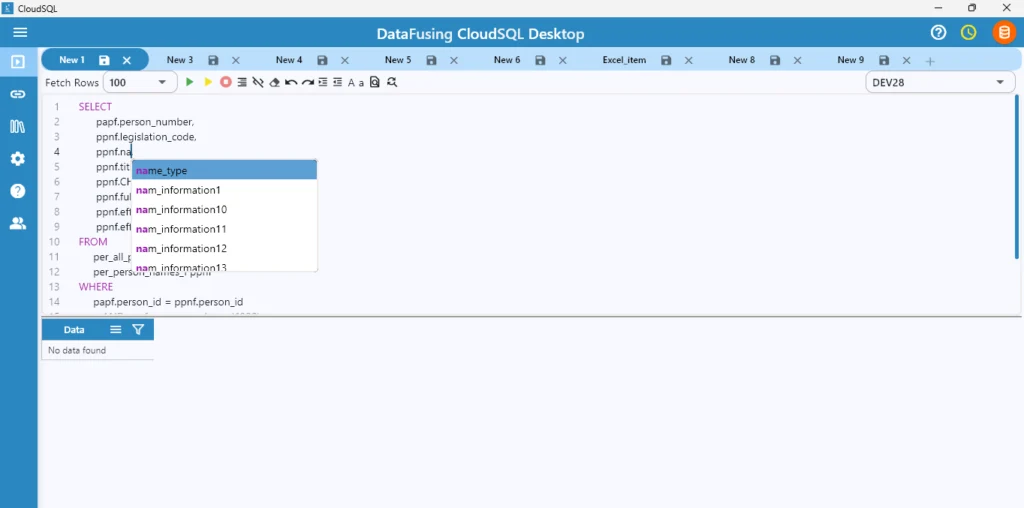Change to lowercase with small a
This screenshot has width=1024, height=508.
click(361, 84)
